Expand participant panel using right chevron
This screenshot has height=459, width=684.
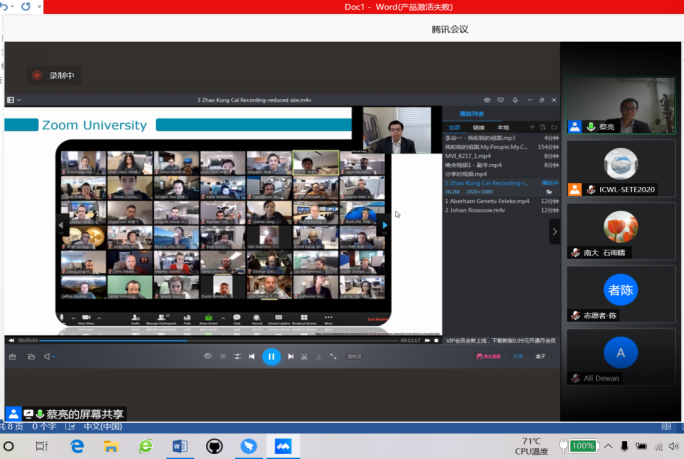554,230
